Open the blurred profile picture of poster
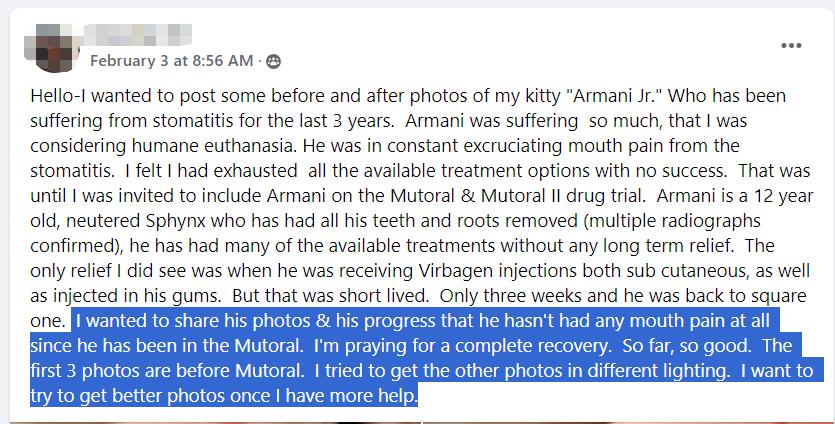The image size is (835, 424). click(x=53, y=47)
